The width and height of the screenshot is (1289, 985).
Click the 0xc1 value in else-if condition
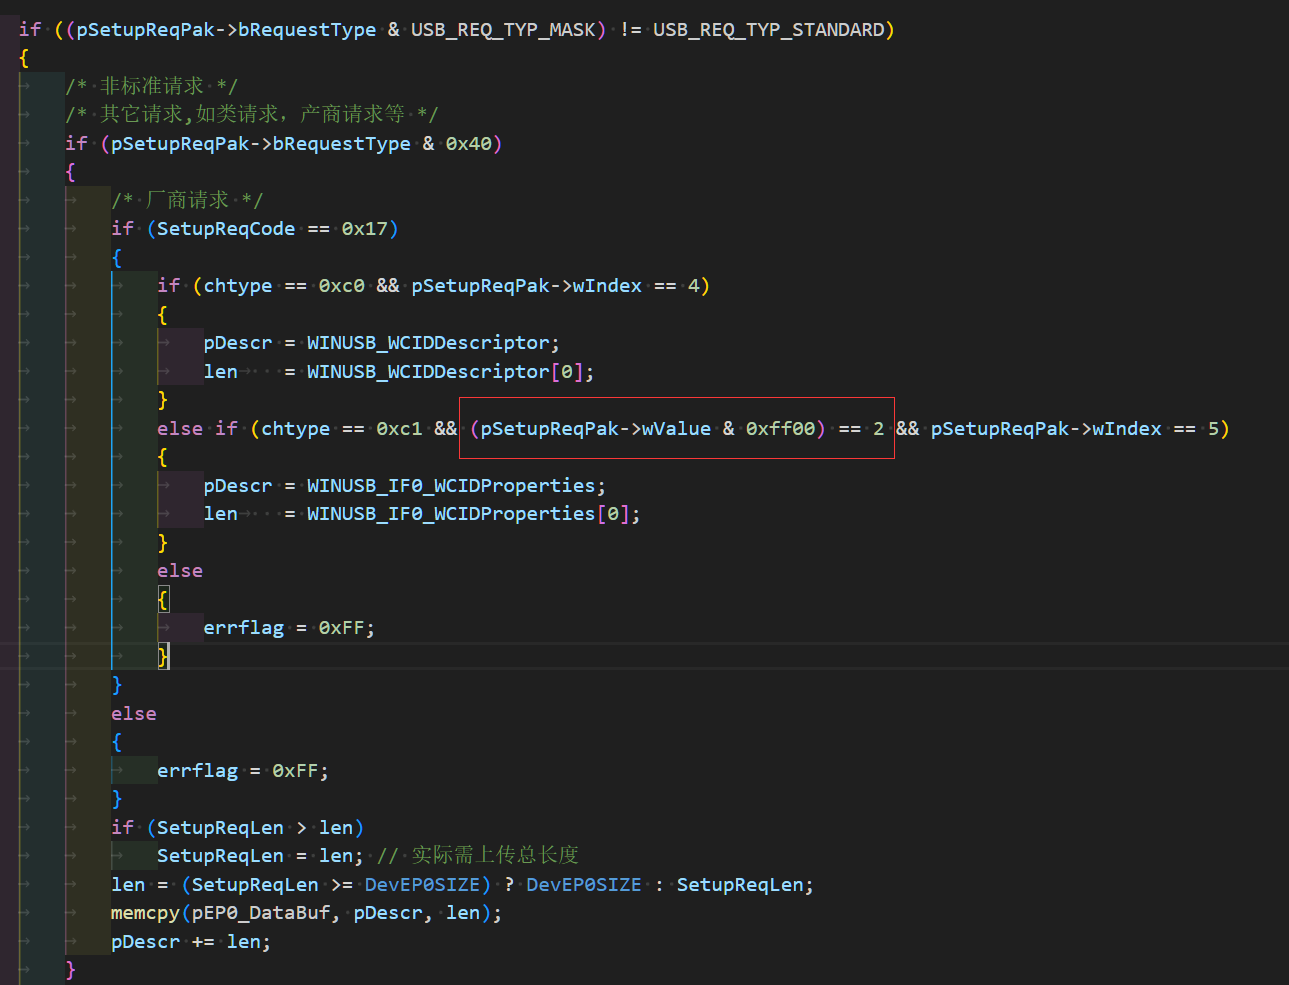[399, 429]
